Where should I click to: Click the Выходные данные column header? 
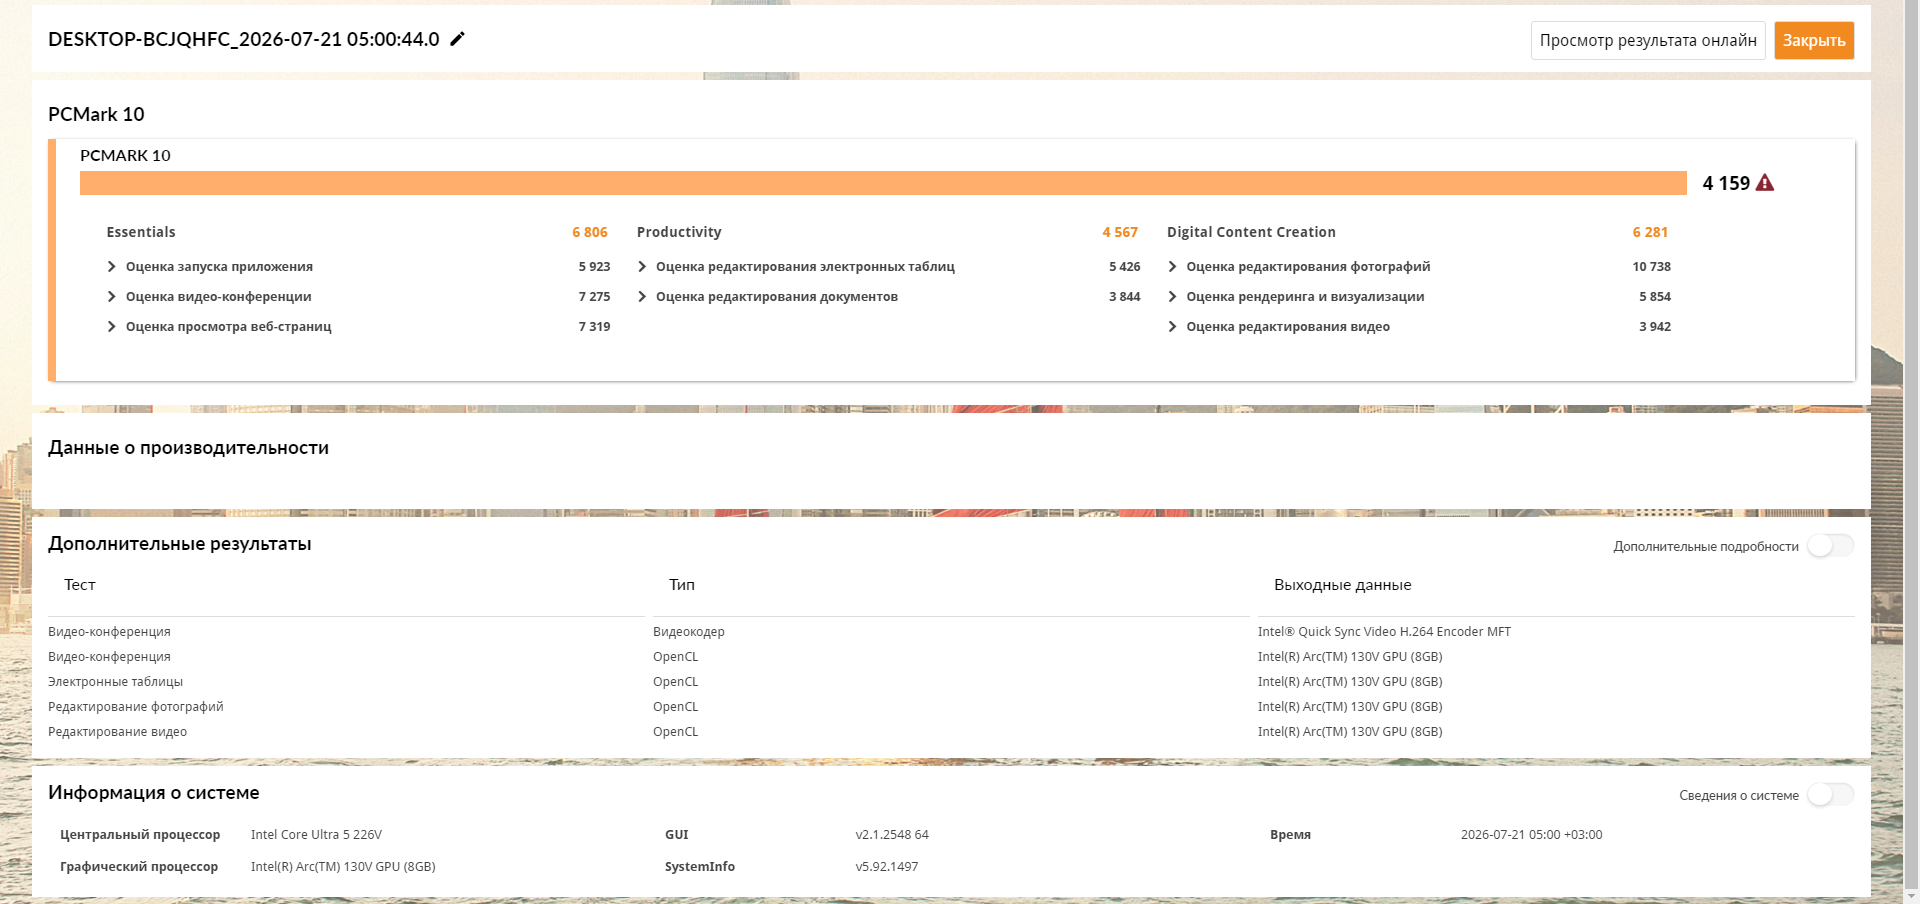point(1343,585)
